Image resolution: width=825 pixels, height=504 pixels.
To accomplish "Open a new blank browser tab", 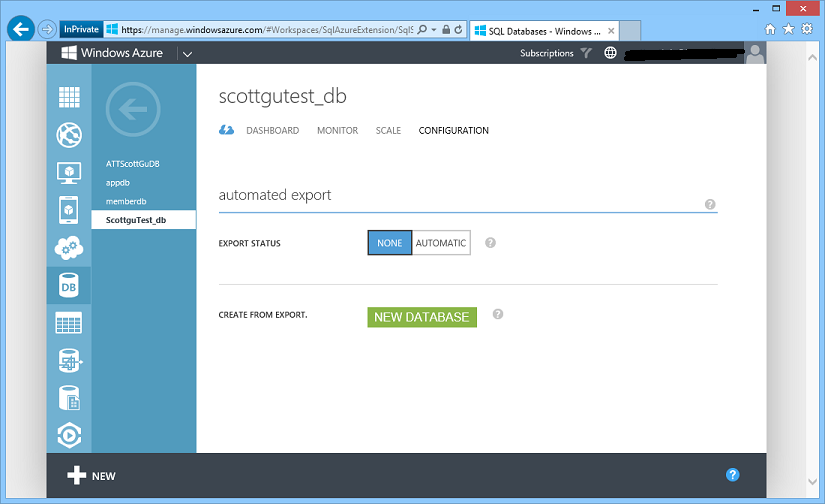I will 630,31.
